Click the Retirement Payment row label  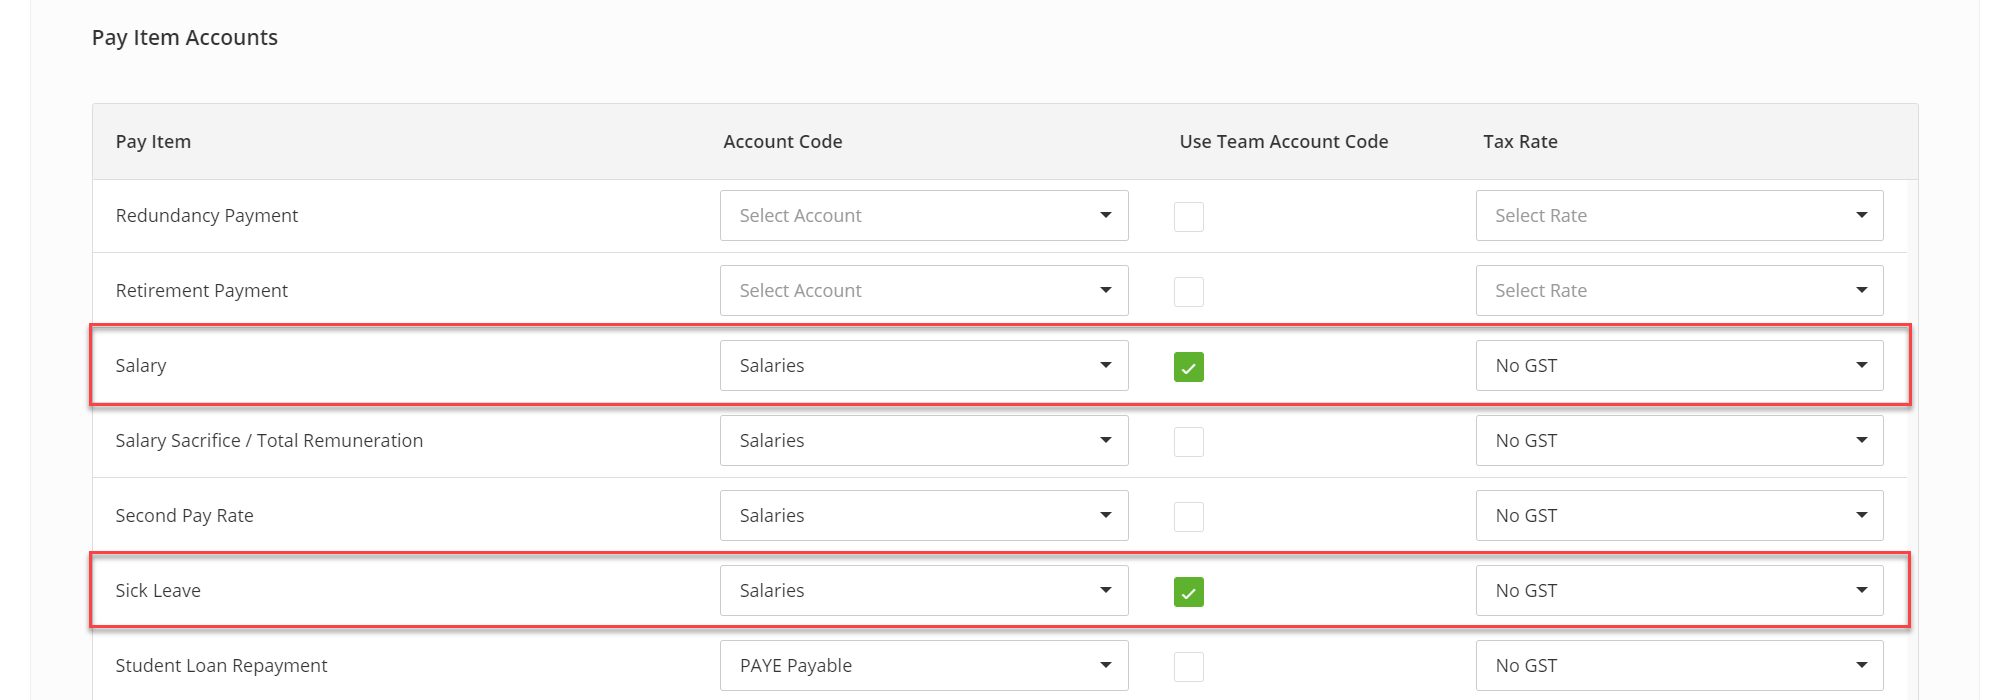coord(202,291)
